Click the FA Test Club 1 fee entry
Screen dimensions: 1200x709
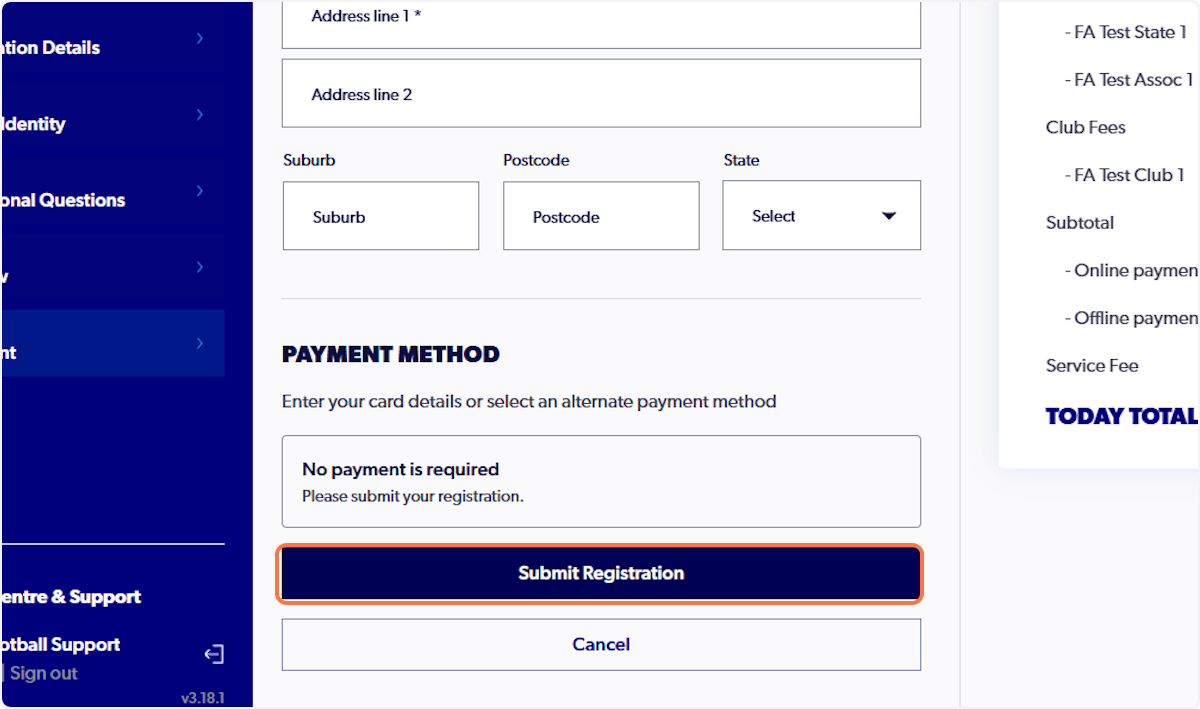click(1124, 175)
